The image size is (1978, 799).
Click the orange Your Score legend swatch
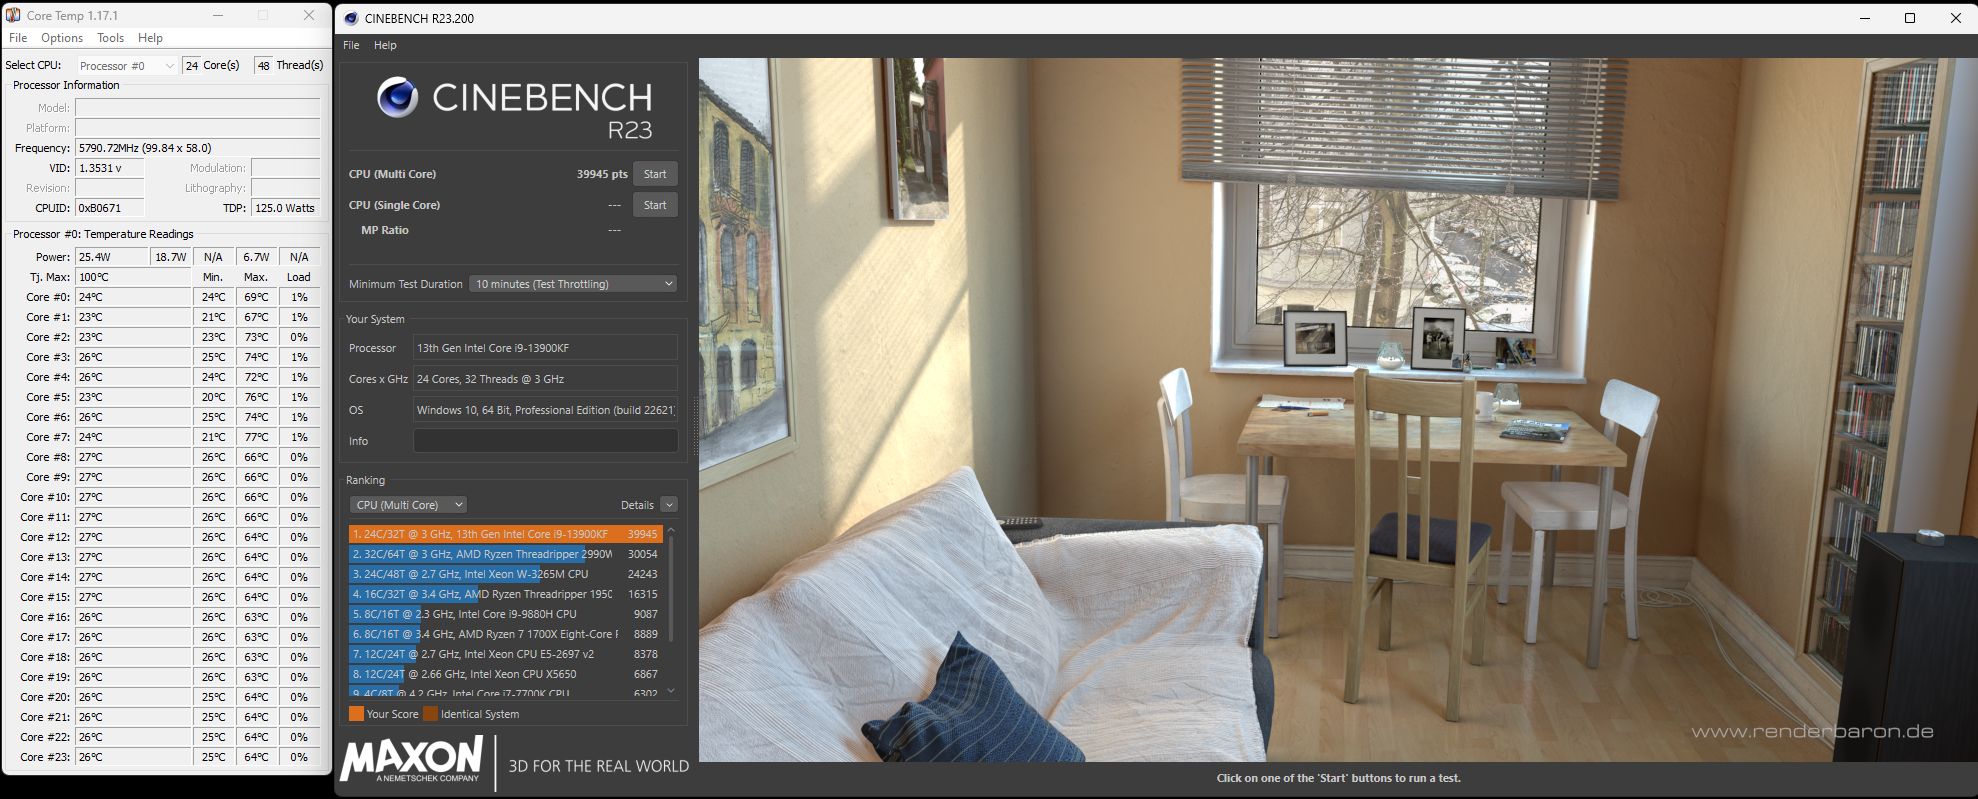[356, 714]
